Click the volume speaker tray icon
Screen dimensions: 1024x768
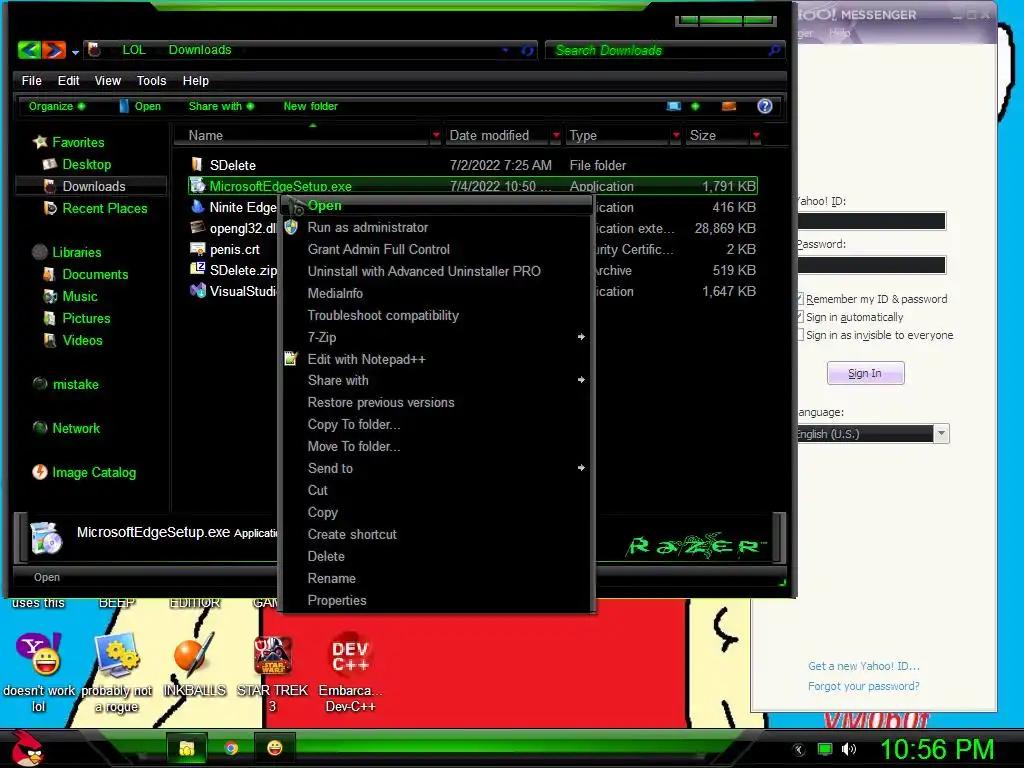[x=848, y=750]
